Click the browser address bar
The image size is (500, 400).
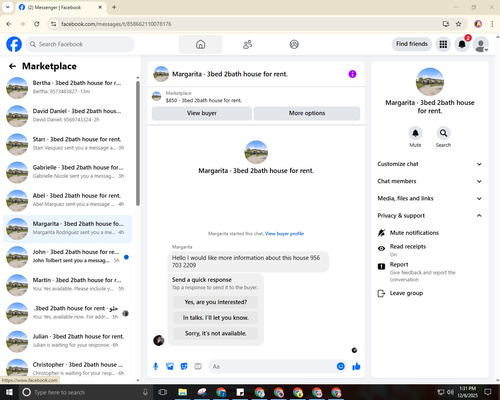(247, 24)
